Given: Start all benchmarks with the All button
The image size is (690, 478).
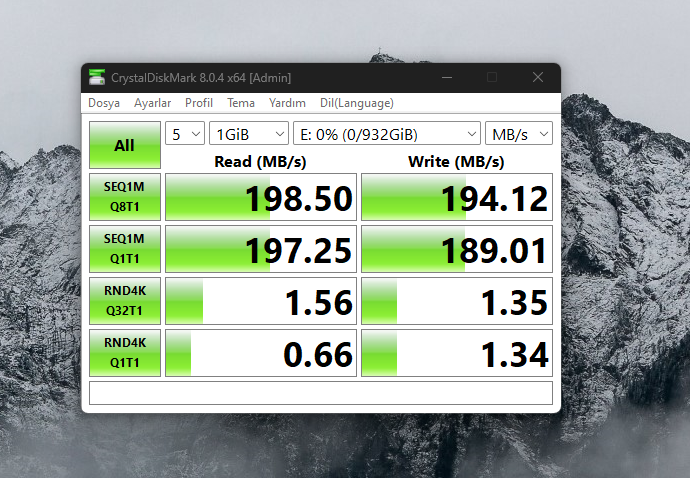Looking at the screenshot, I should point(125,145).
